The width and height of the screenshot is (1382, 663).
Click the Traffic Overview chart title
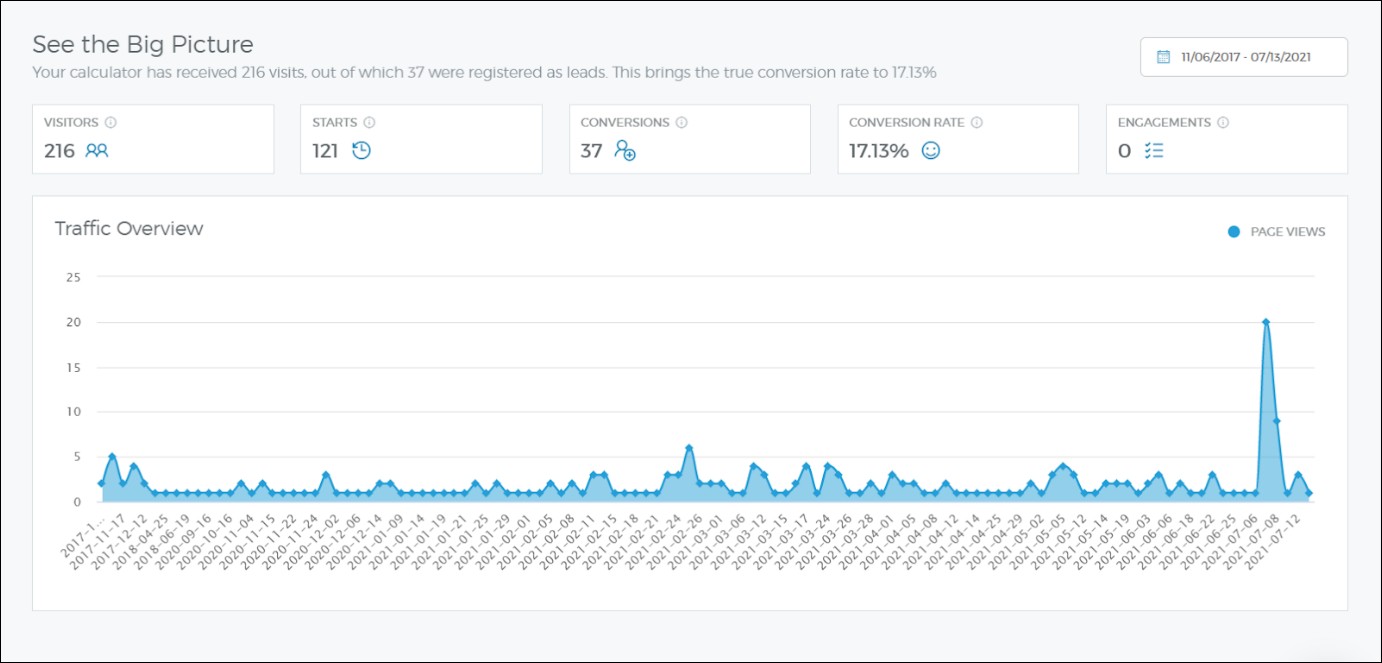[x=129, y=228]
